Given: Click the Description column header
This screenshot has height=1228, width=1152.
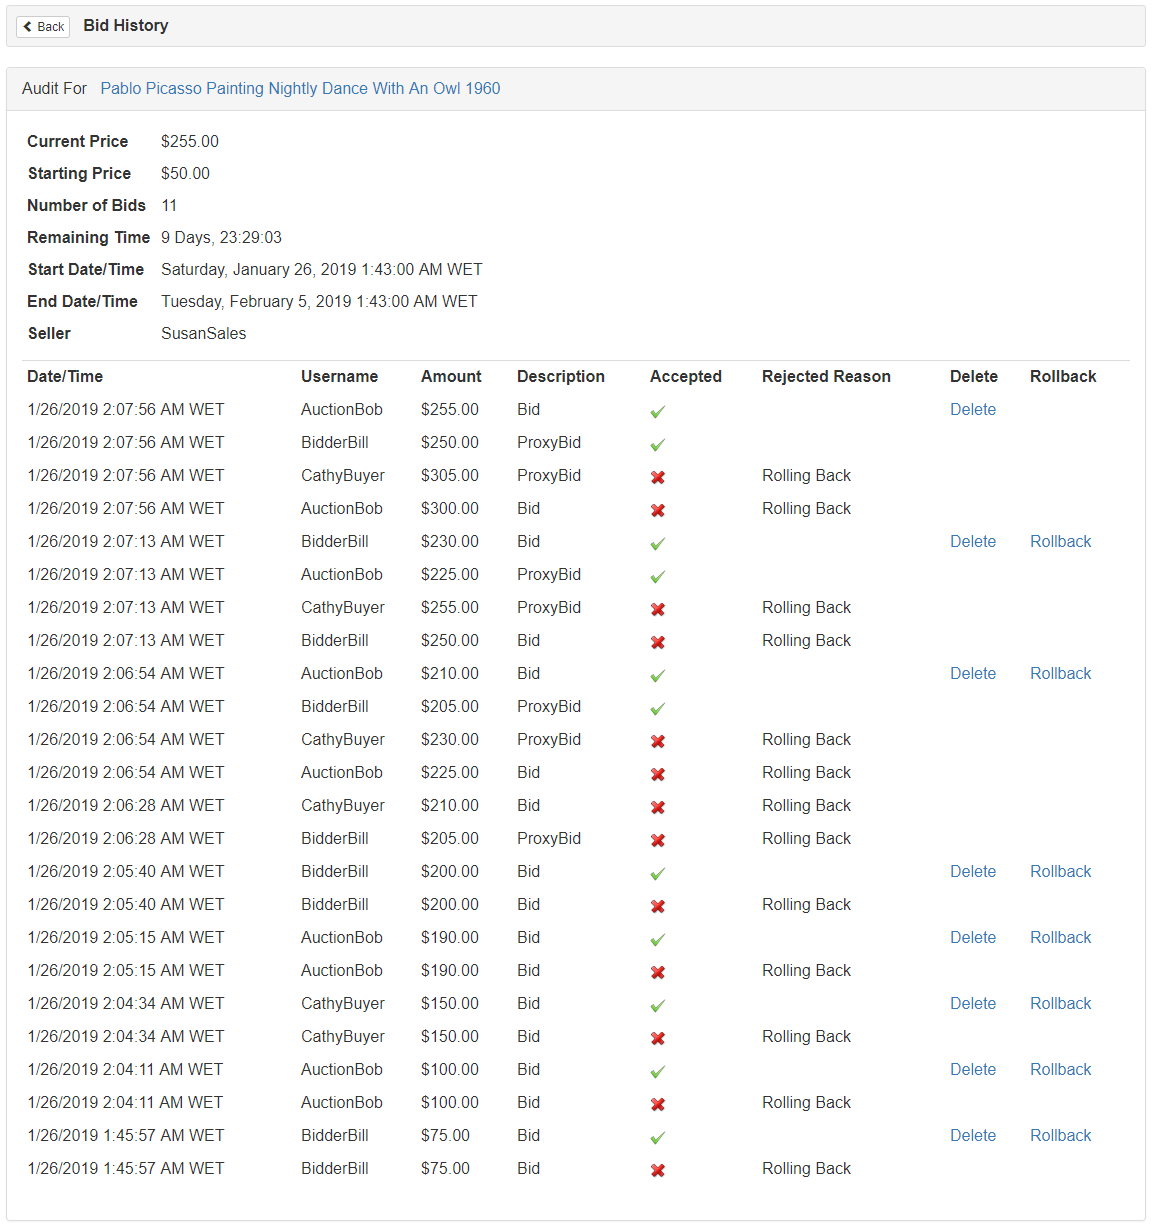Looking at the screenshot, I should (561, 376).
